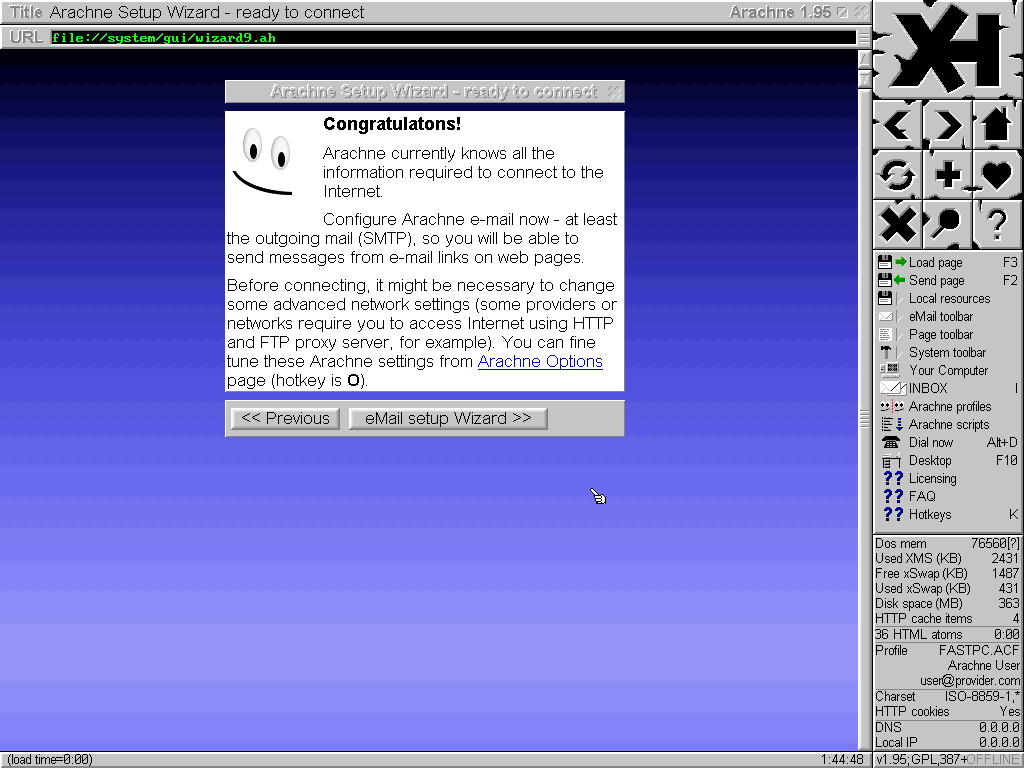The width and height of the screenshot is (1024, 768).
Task: Click the Licensing question marks icon
Action: click(893, 478)
